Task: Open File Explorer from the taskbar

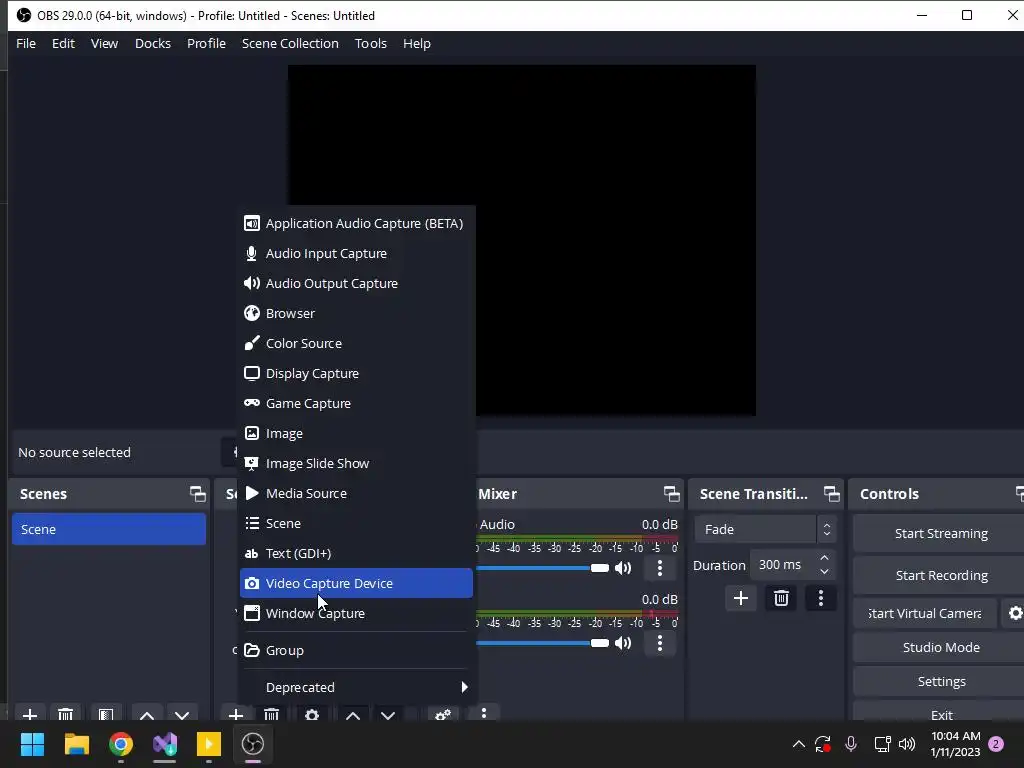Action: [76, 744]
